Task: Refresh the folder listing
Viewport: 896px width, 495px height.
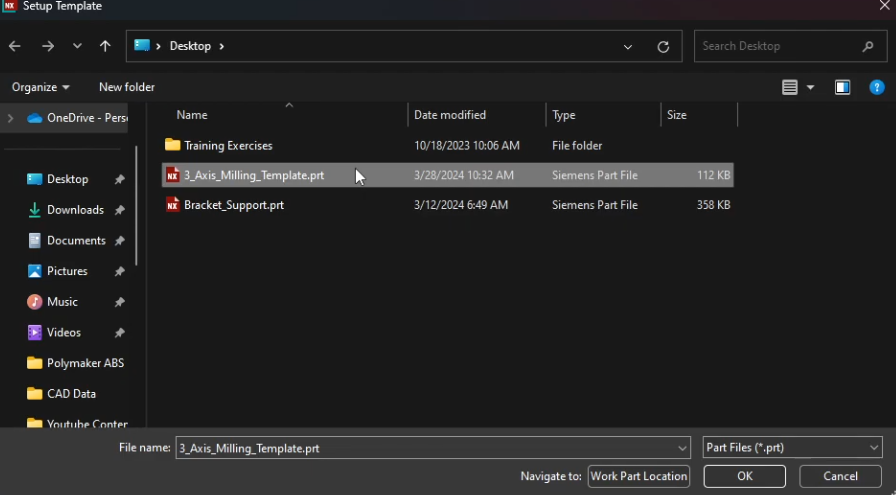Action: 663,47
